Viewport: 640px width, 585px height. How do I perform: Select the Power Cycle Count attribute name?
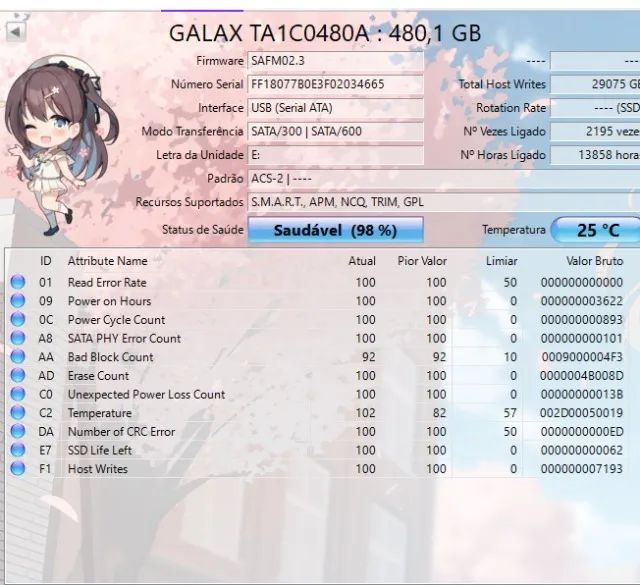point(116,320)
